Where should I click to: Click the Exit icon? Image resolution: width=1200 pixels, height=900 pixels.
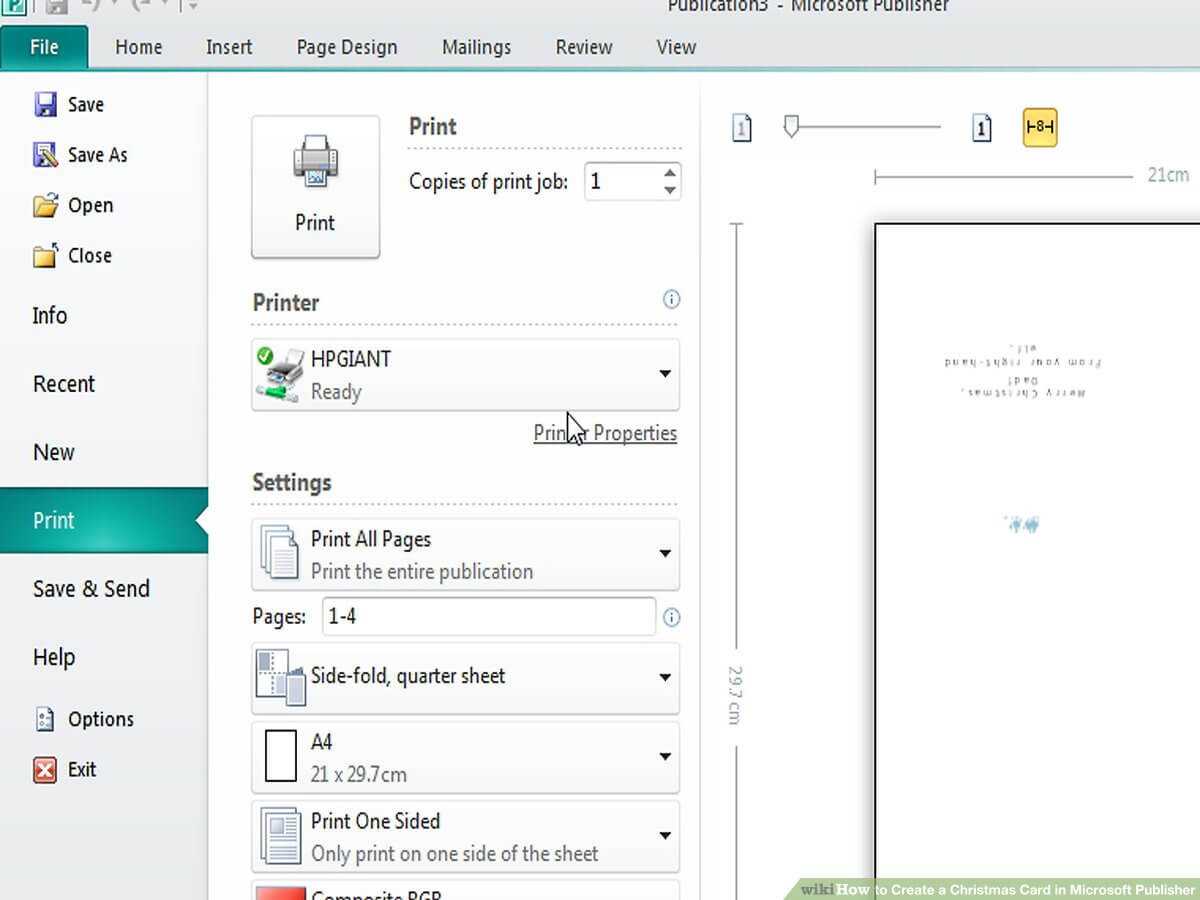pos(45,770)
